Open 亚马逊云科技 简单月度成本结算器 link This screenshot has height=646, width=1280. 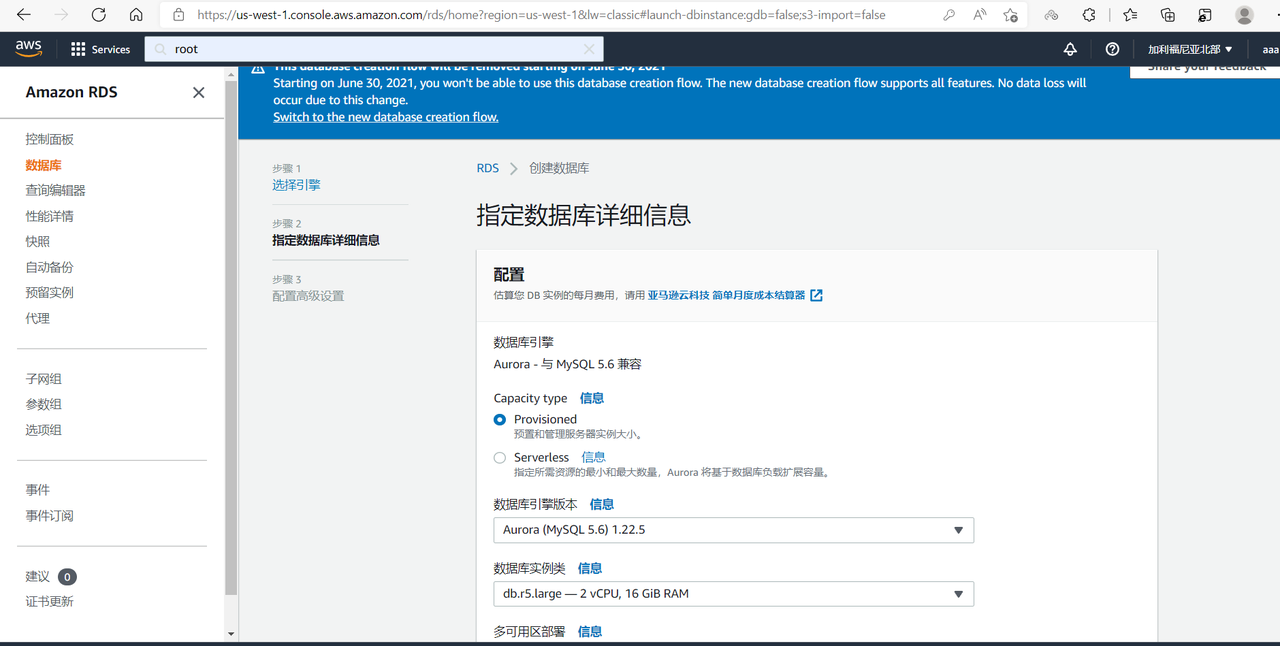tap(726, 295)
